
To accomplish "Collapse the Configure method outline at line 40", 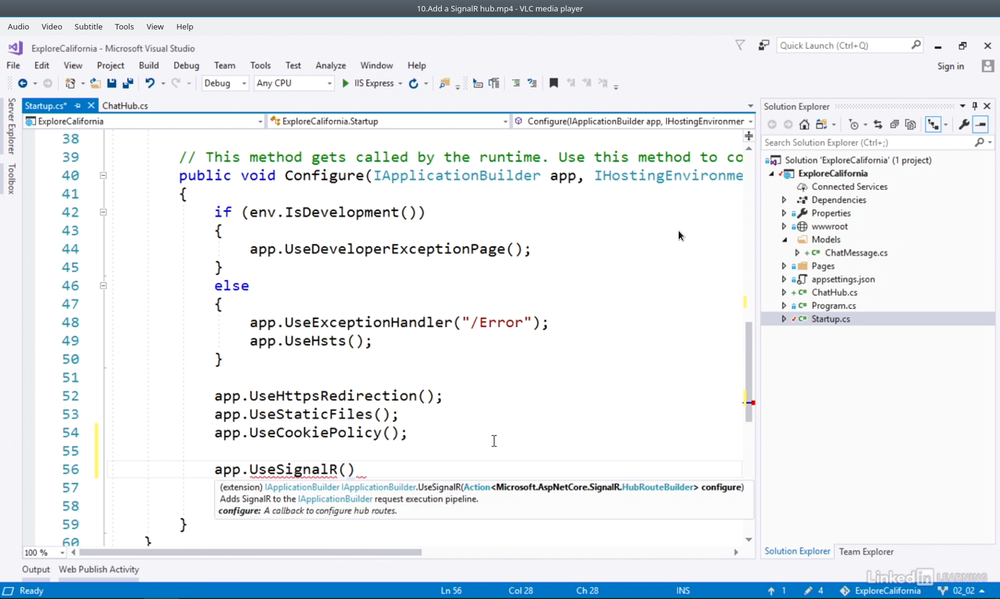I will (x=103, y=175).
